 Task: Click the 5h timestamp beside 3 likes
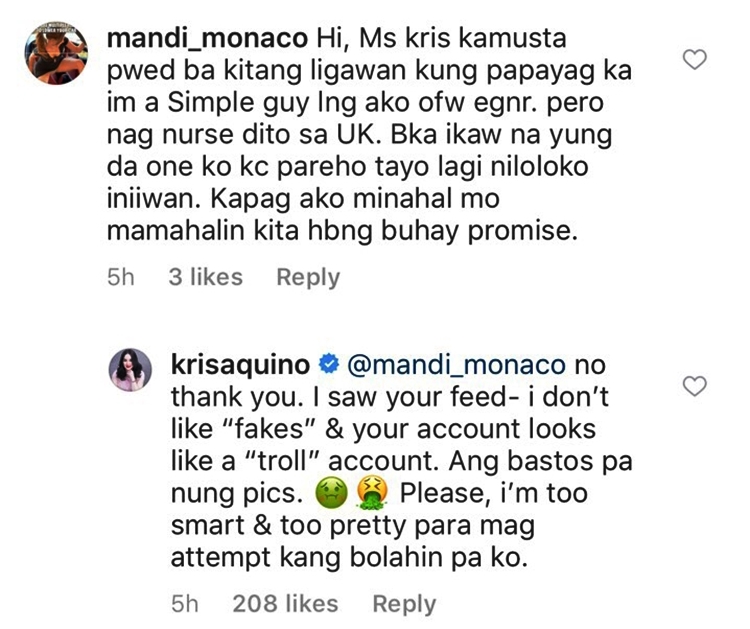(x=121, y=277)
